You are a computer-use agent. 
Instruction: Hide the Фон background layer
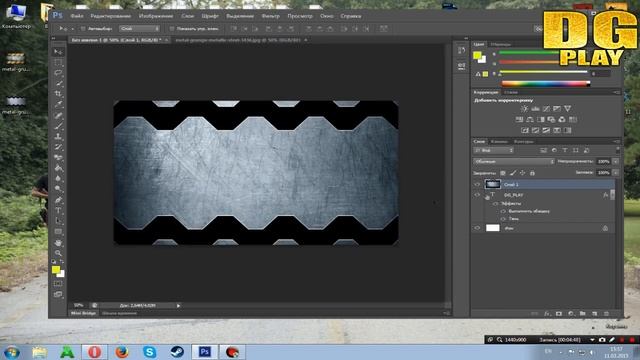pos(477,228)
